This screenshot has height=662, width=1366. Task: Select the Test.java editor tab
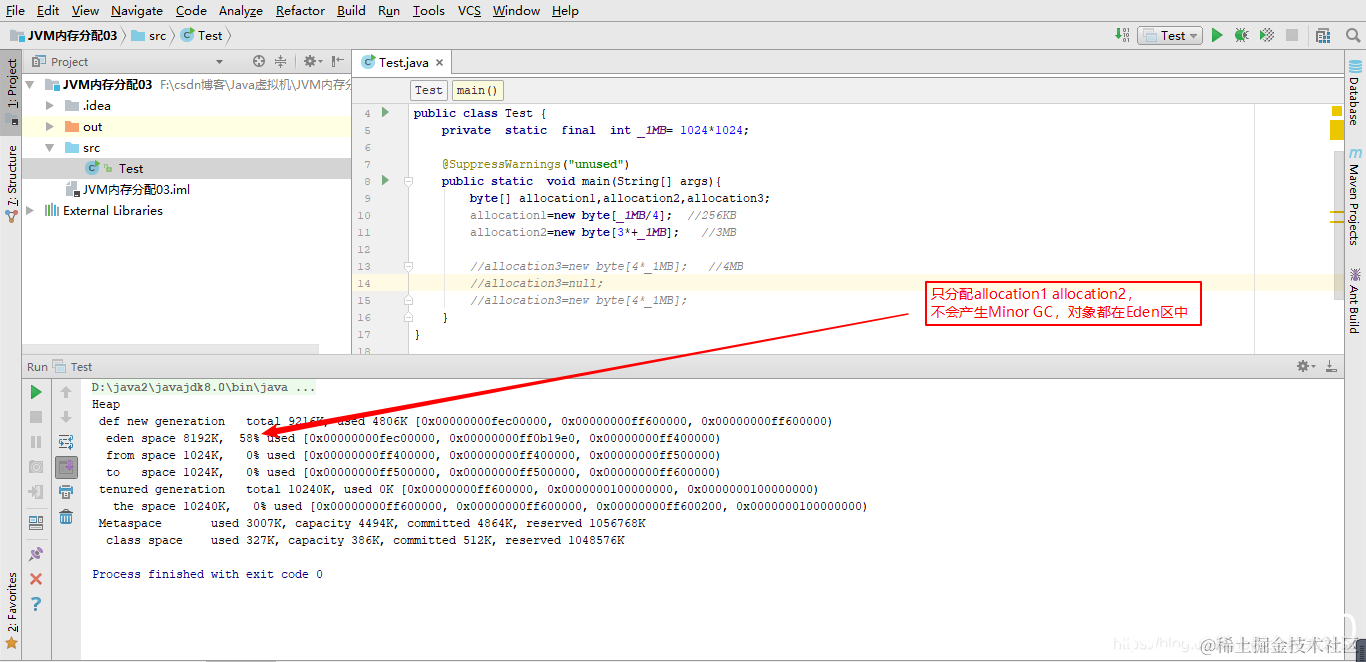403,62
